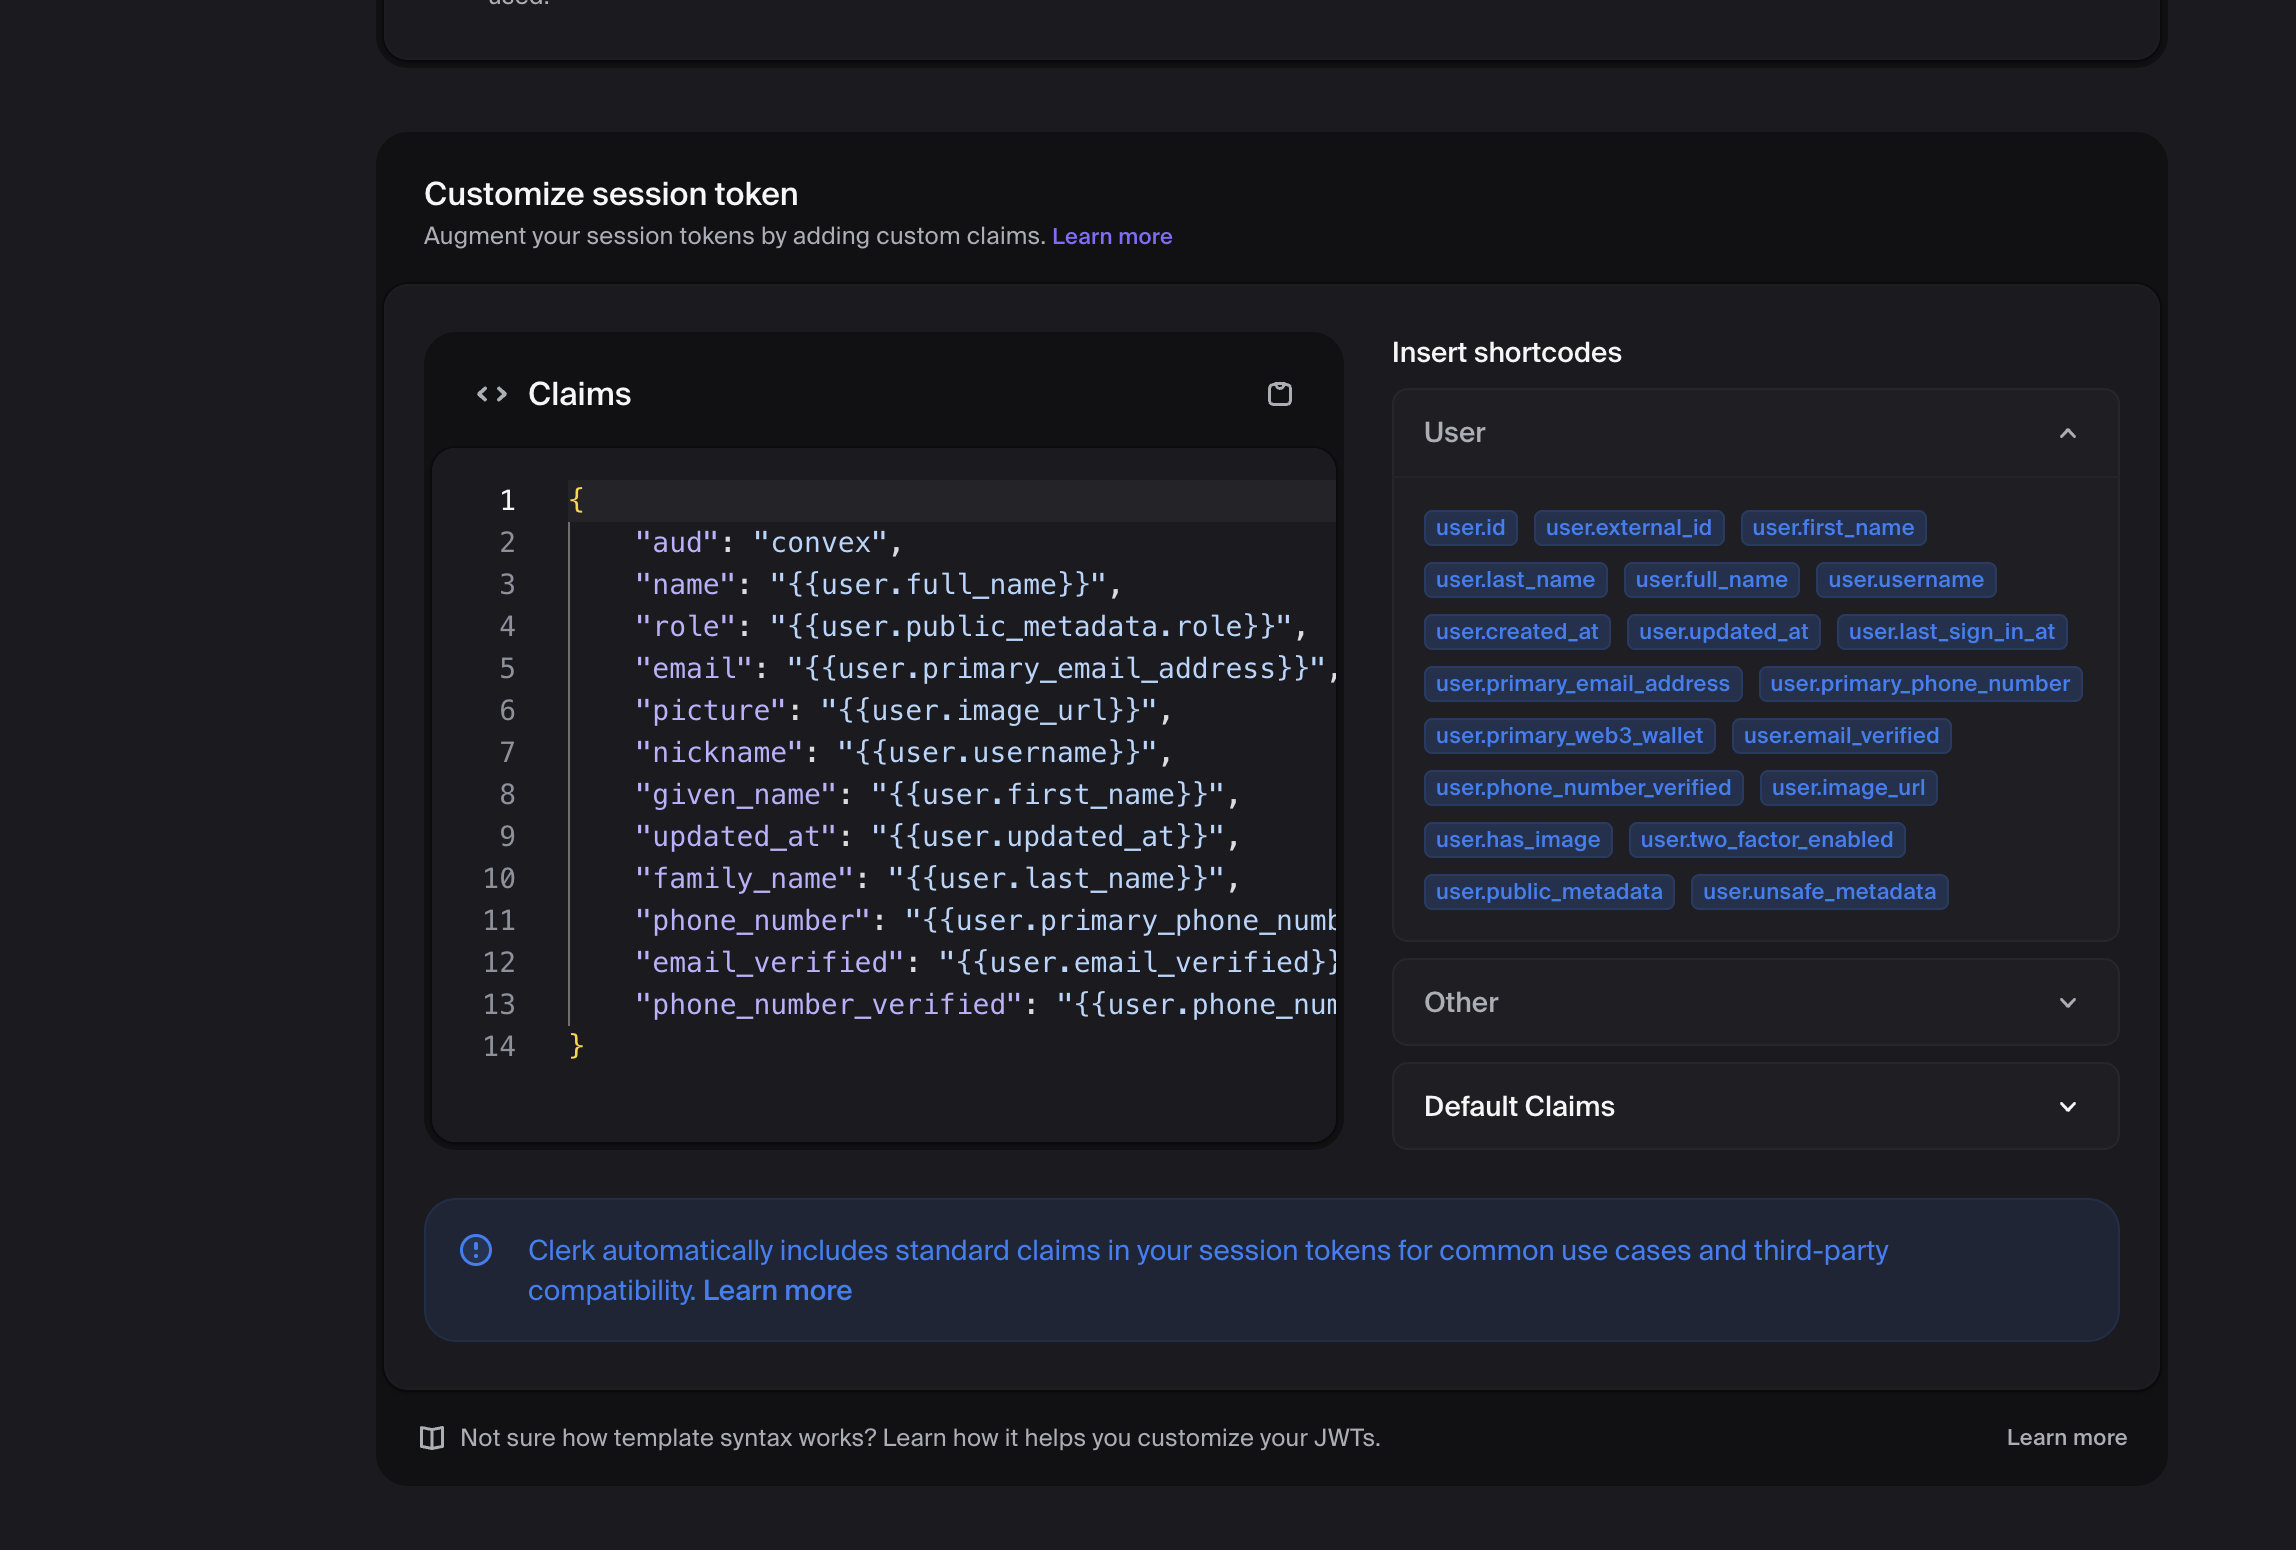Viewport: 2296px width, 1550px height.
Task: Open Learn more link under Customize session token
Action: coord(1111,237)
